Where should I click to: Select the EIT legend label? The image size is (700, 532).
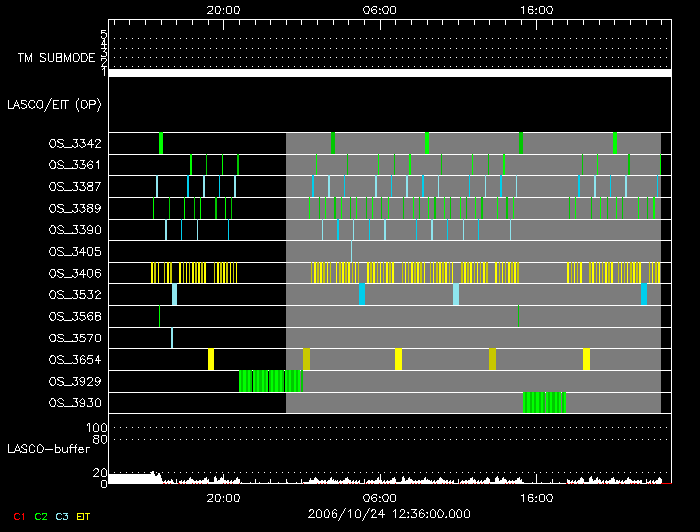[83, 515]
